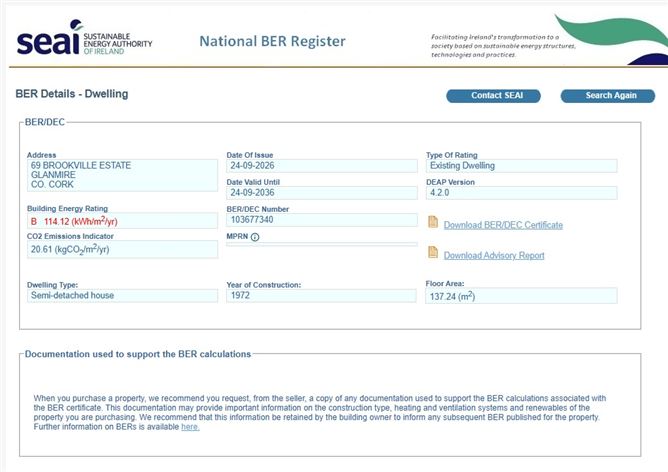Click the BER/DEC section legend
This screenshot has height=472, width=668.
(x=45, y=122)
